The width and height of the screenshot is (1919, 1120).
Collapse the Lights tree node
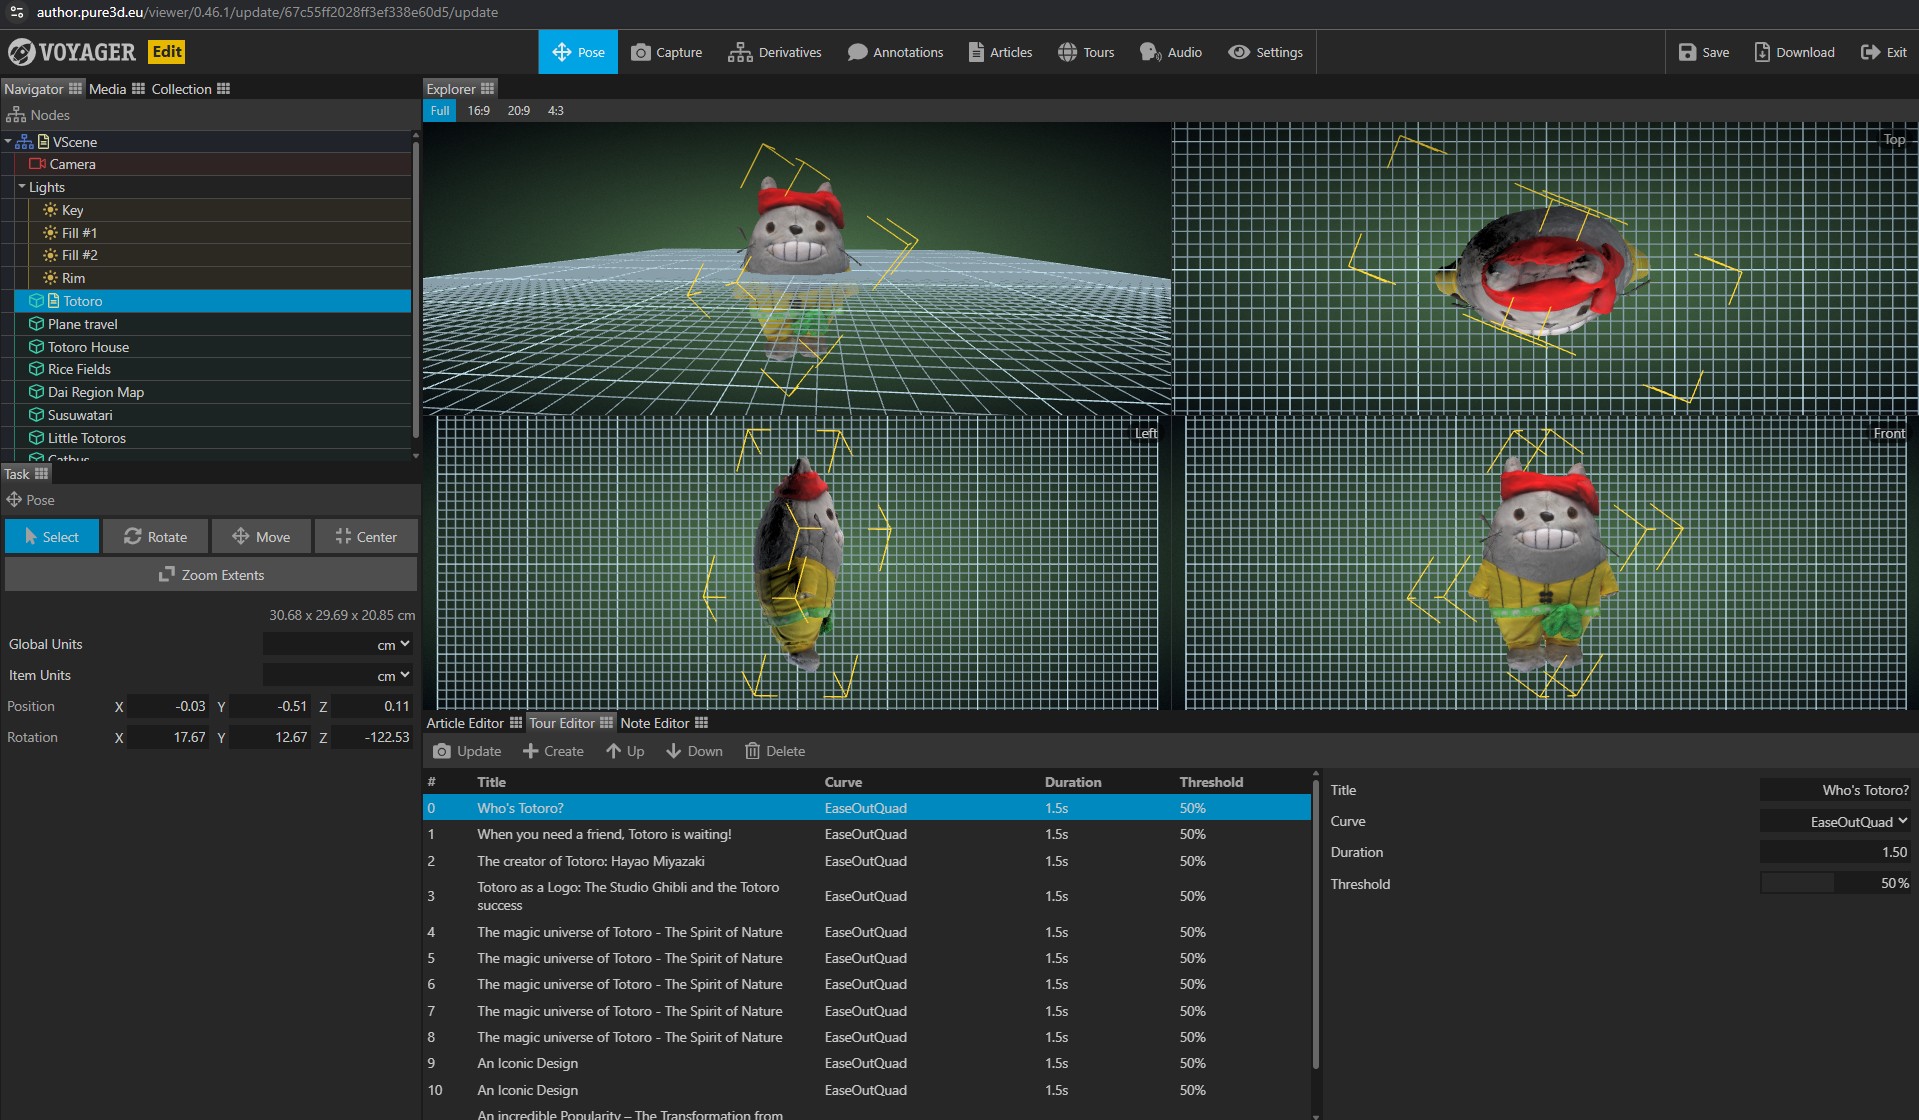22,187
